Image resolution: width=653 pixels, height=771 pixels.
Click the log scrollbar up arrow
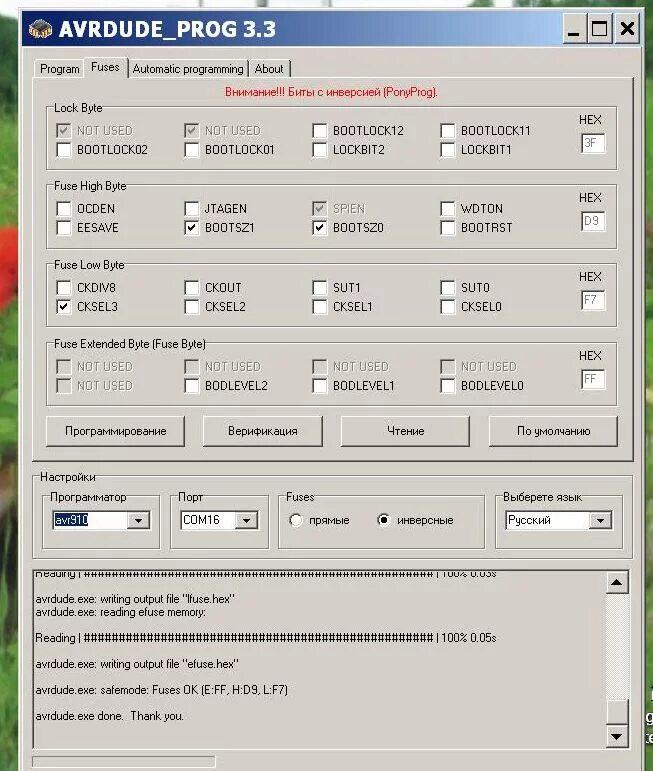[617, 583]
